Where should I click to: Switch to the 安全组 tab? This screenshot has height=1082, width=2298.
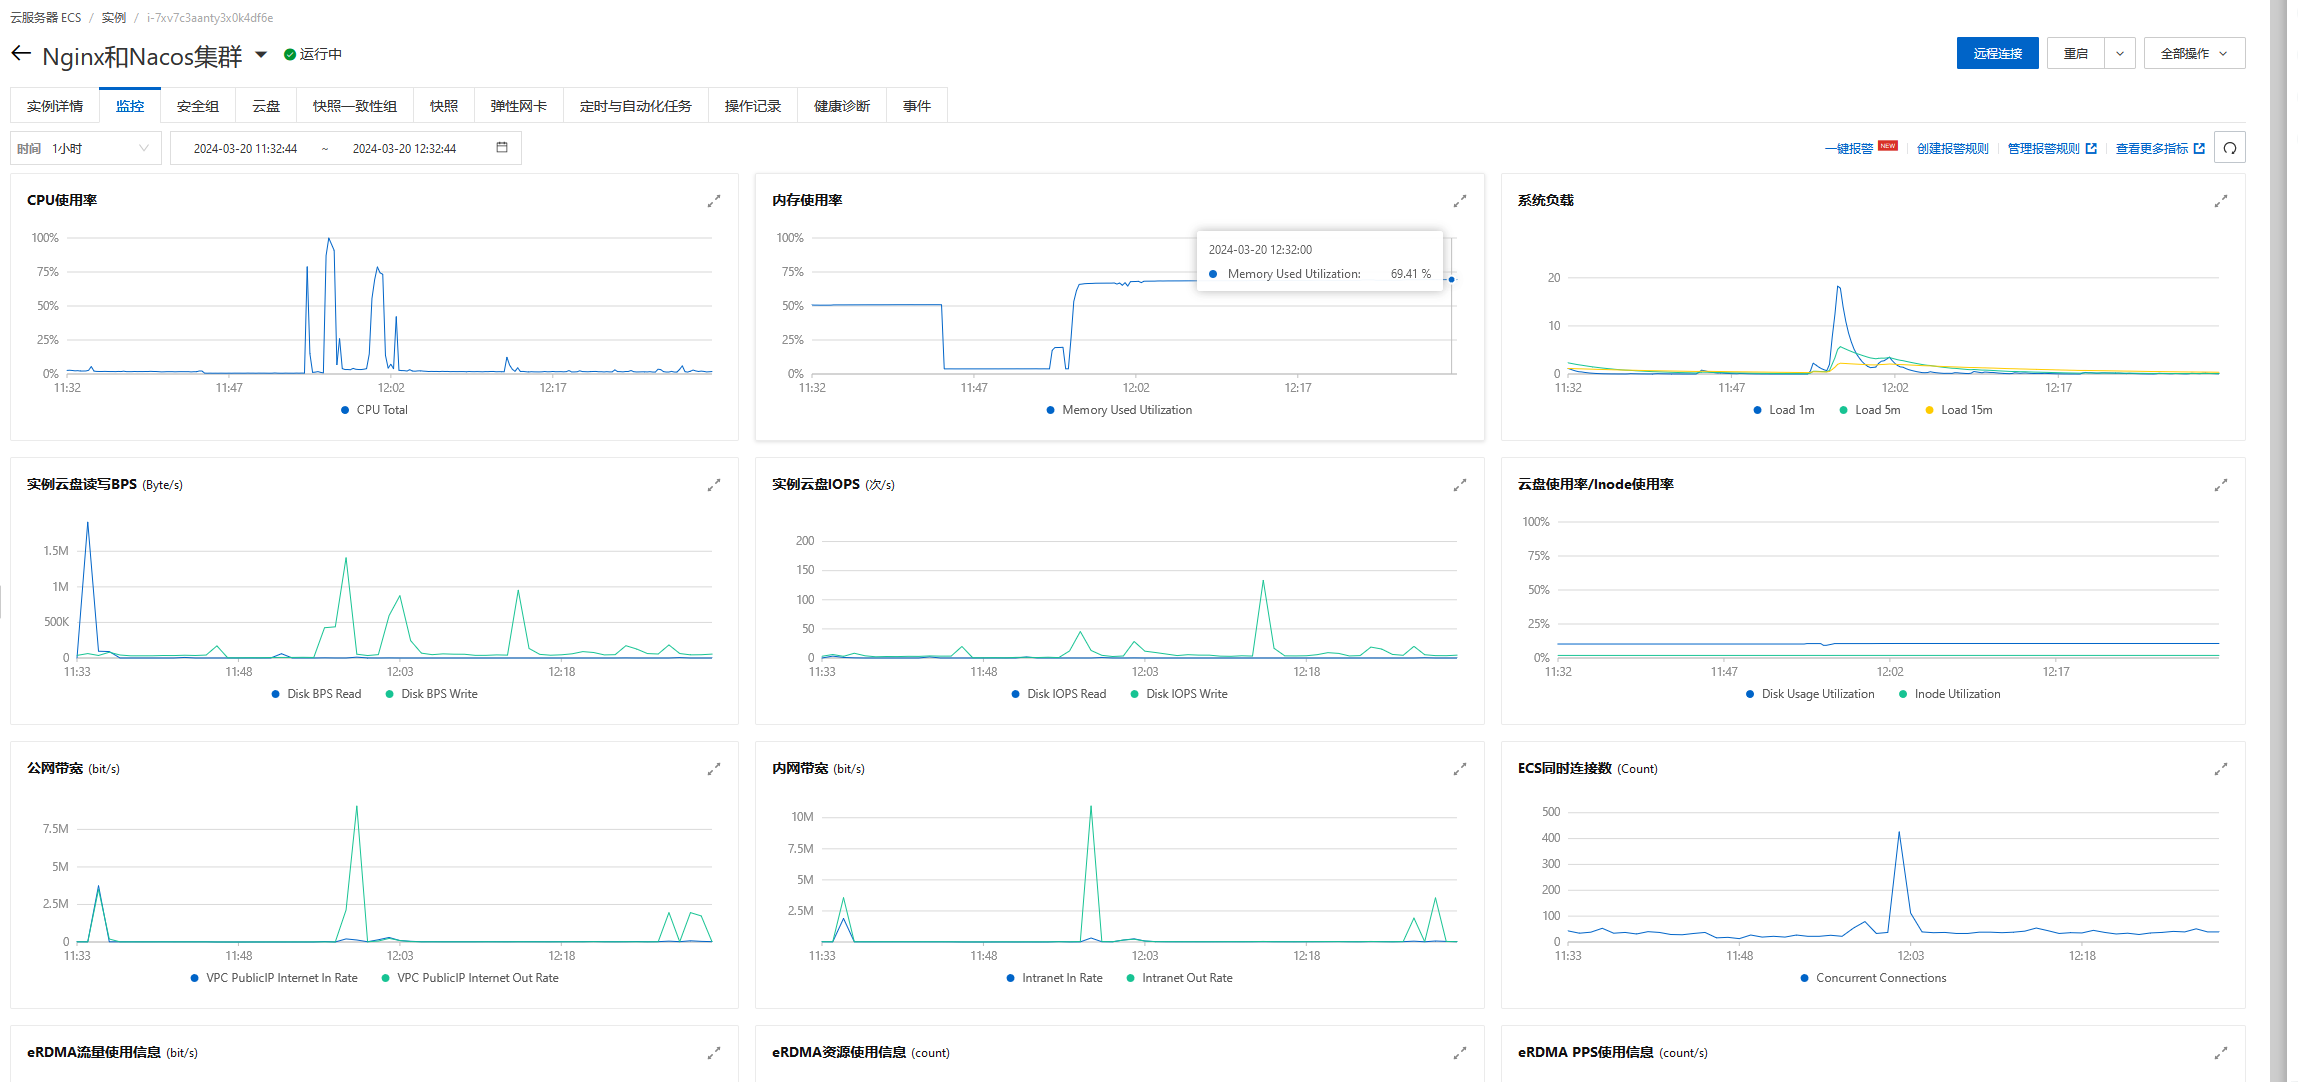(198, 106)
